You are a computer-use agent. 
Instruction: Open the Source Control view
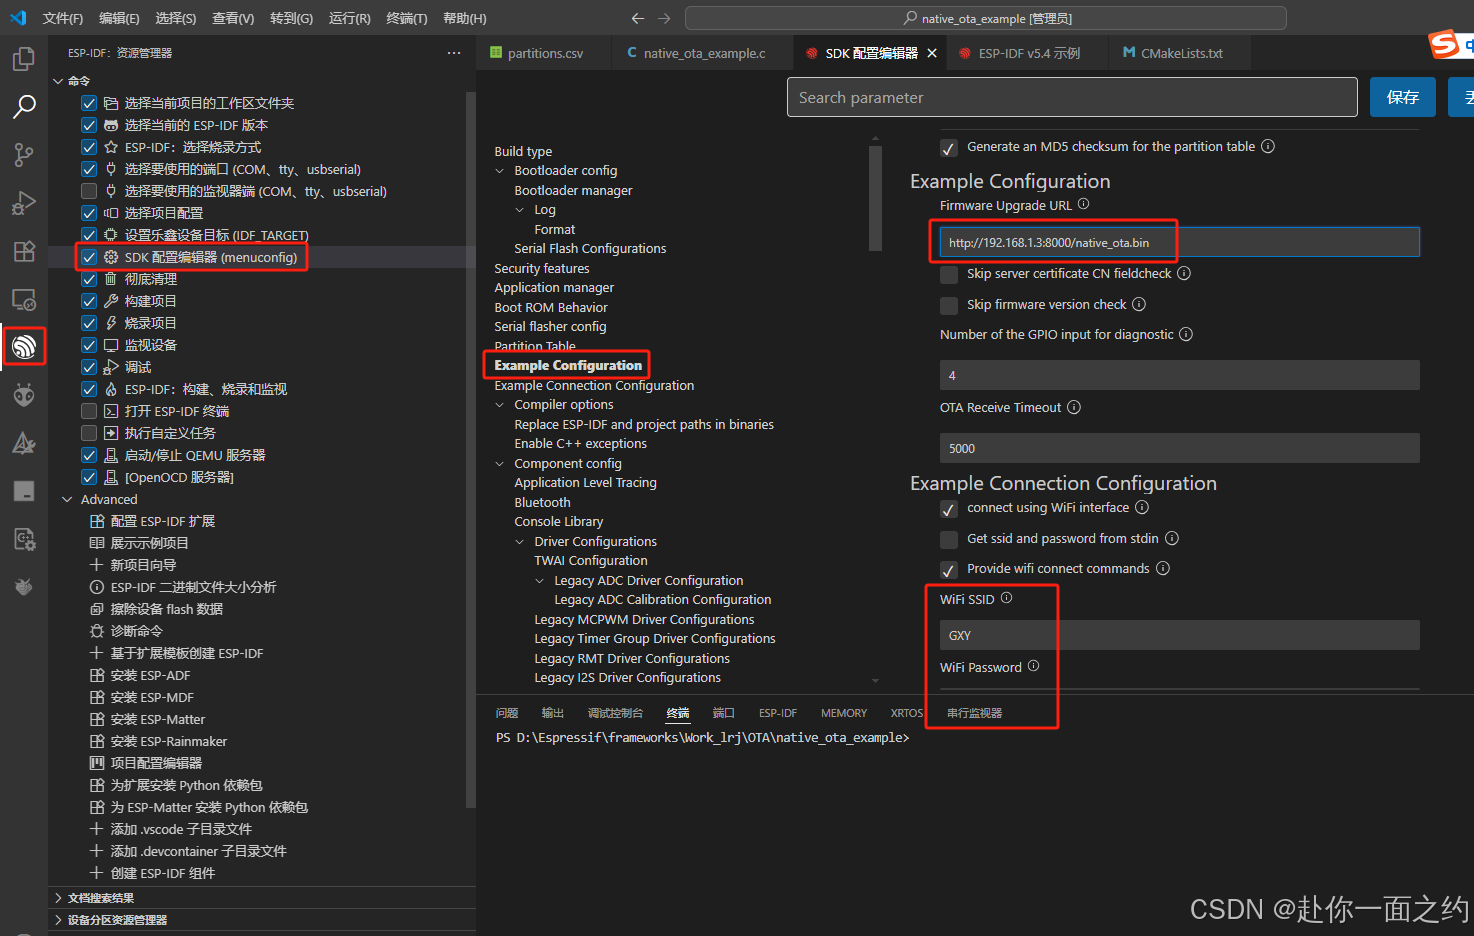click(x=24, y=155)
